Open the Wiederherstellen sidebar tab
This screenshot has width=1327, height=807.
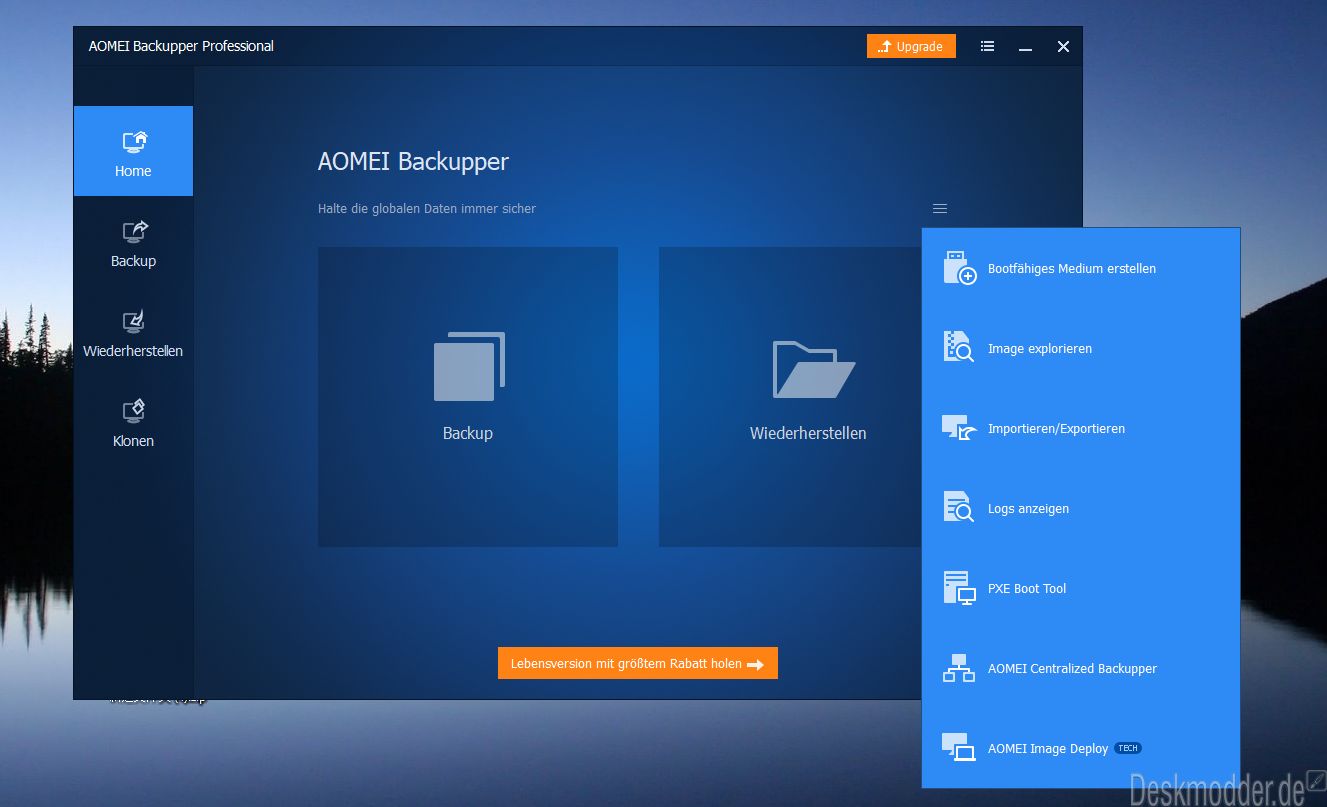point(133,331)
